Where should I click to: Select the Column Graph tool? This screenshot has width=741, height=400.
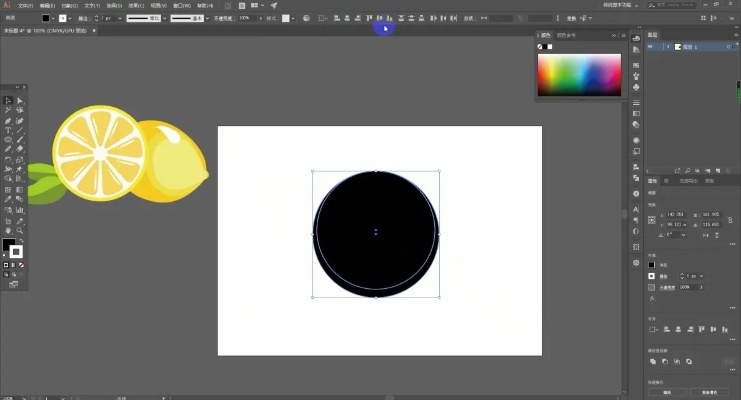click(20, 210)
